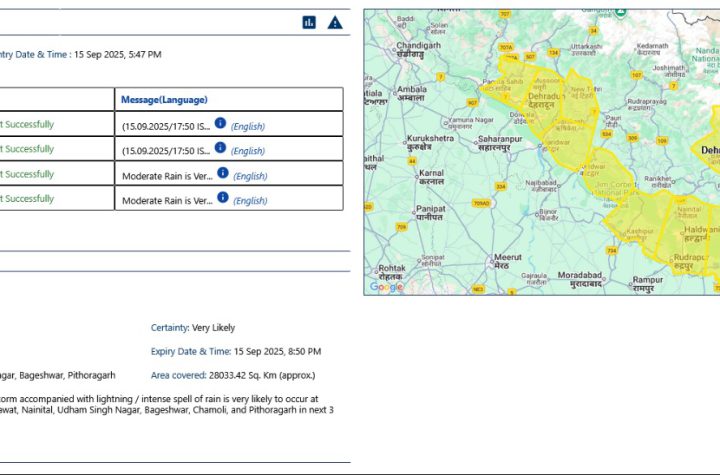The height and width of the screenshot is (475, 720).
Task: Click Uttarkashi label on the map
Action: 586,50
